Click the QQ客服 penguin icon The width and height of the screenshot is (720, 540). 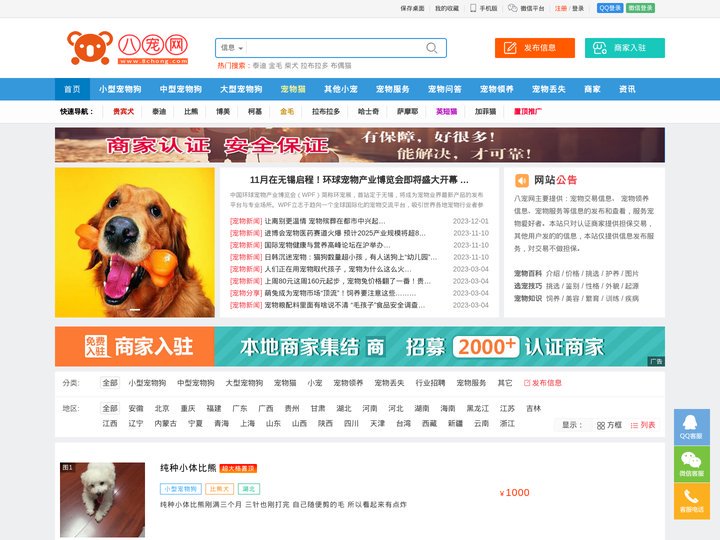[691, 422]
